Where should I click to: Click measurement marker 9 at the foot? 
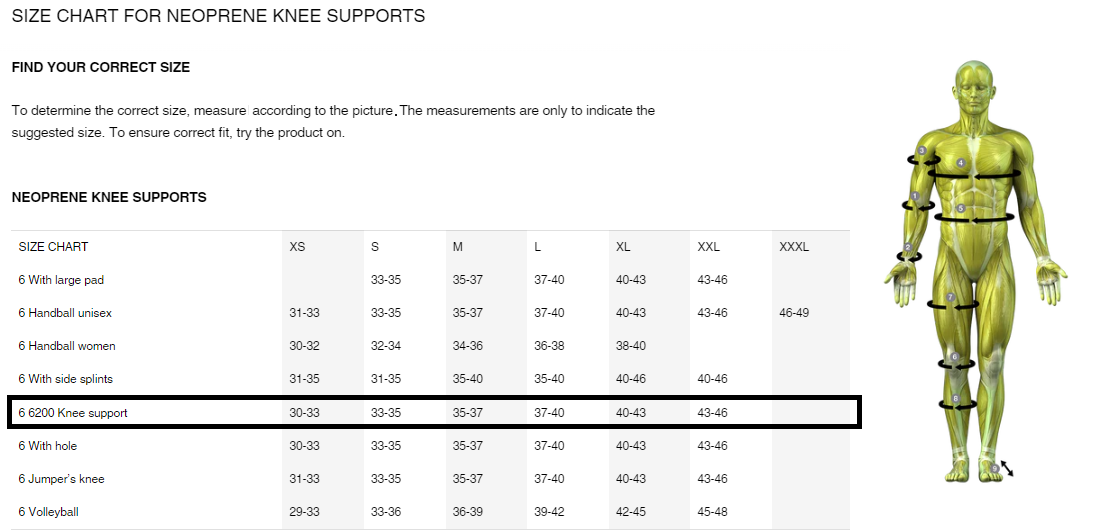[x=995, y=469]
